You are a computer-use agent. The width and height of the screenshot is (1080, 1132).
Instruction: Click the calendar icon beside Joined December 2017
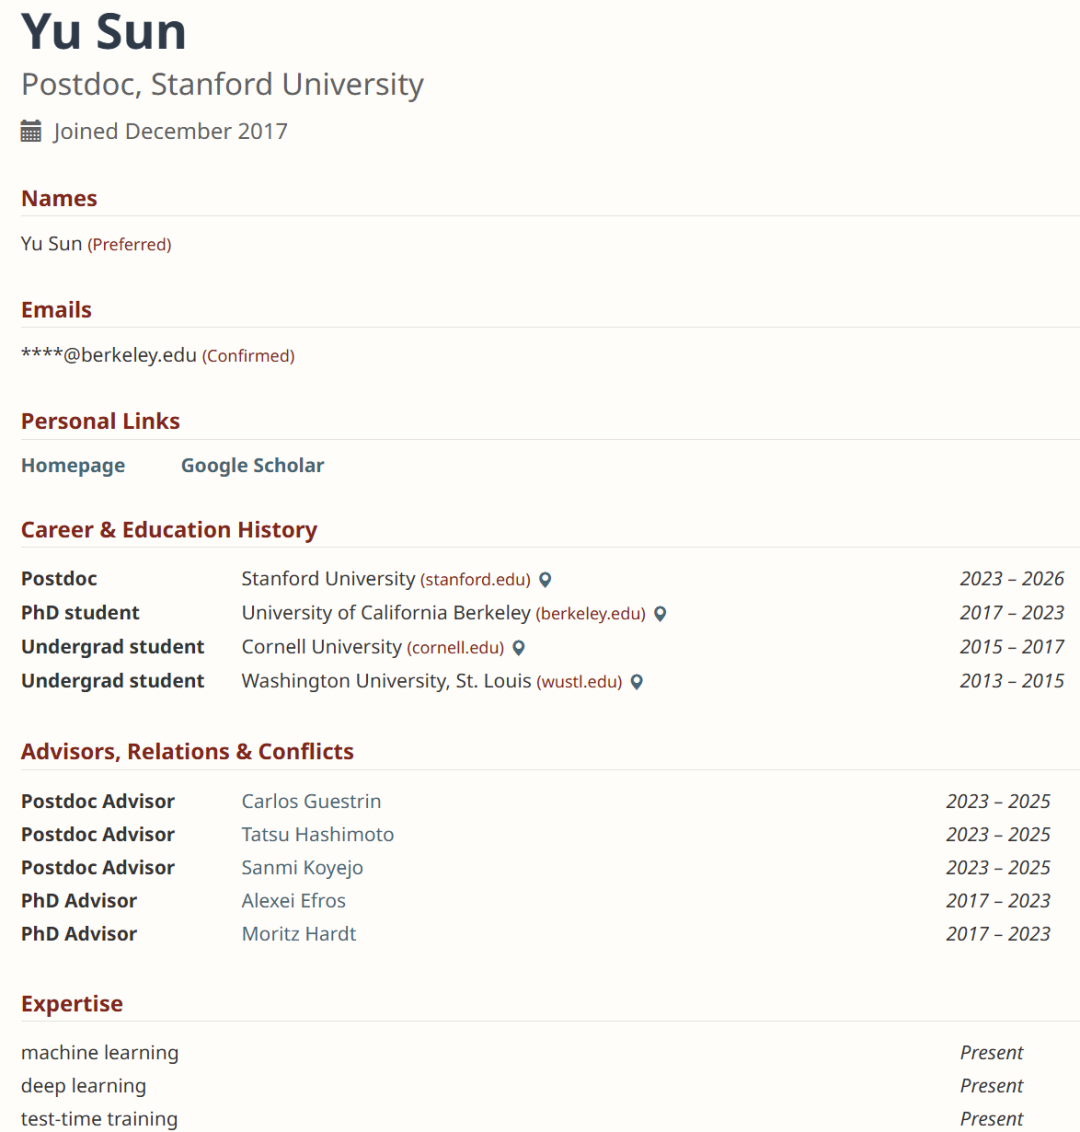(31, 131)
